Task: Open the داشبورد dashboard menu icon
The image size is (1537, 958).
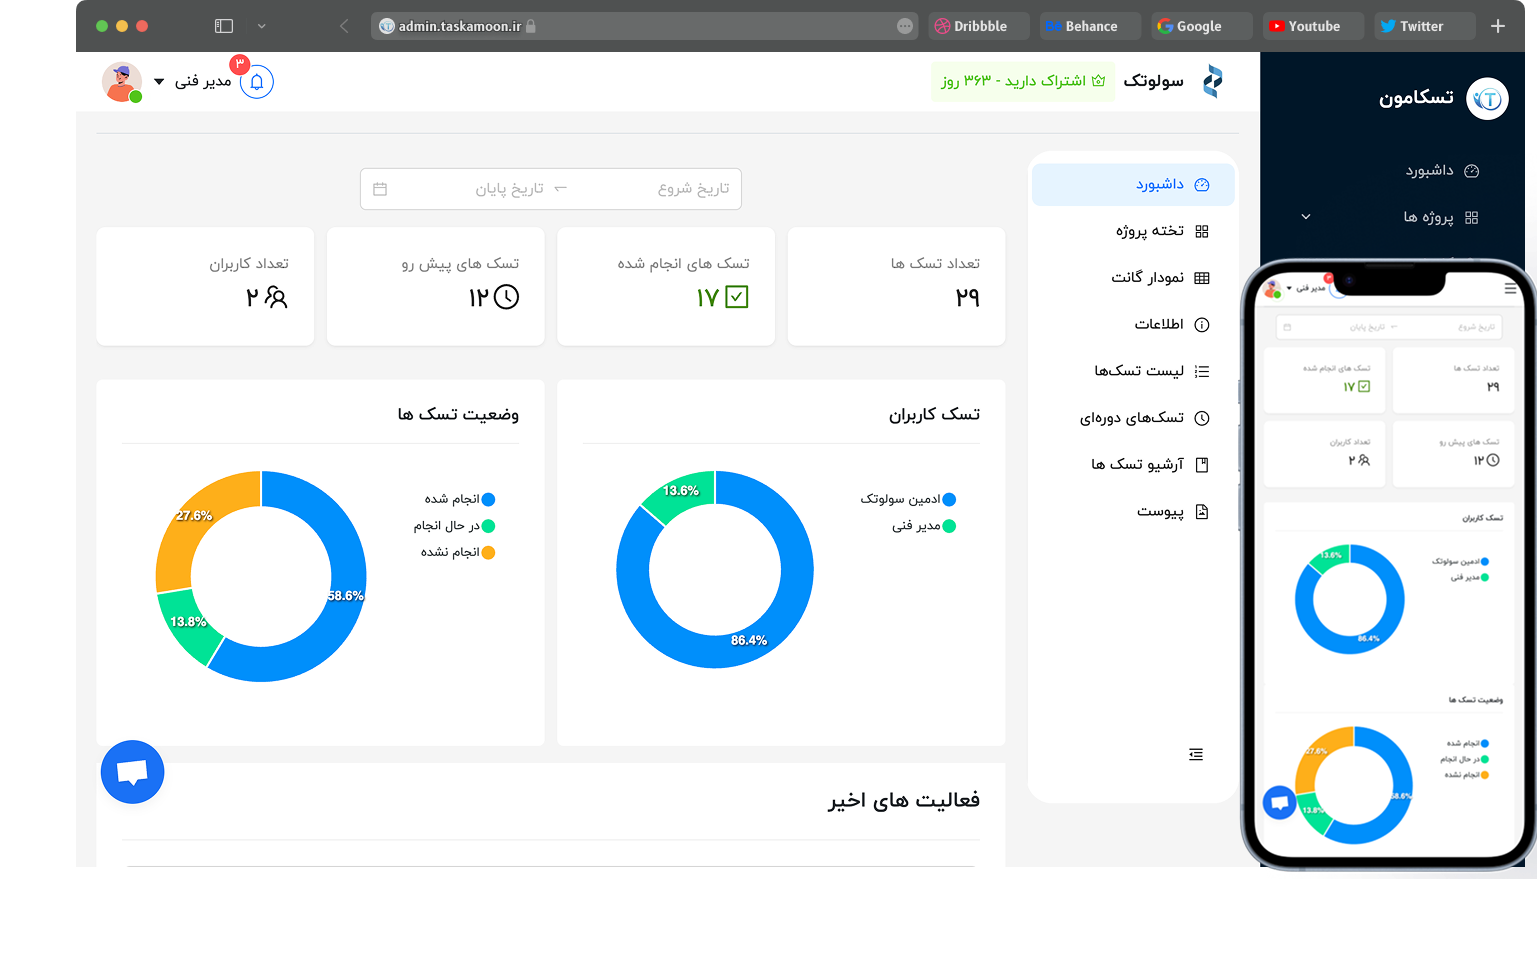Action: [1200, 184]
